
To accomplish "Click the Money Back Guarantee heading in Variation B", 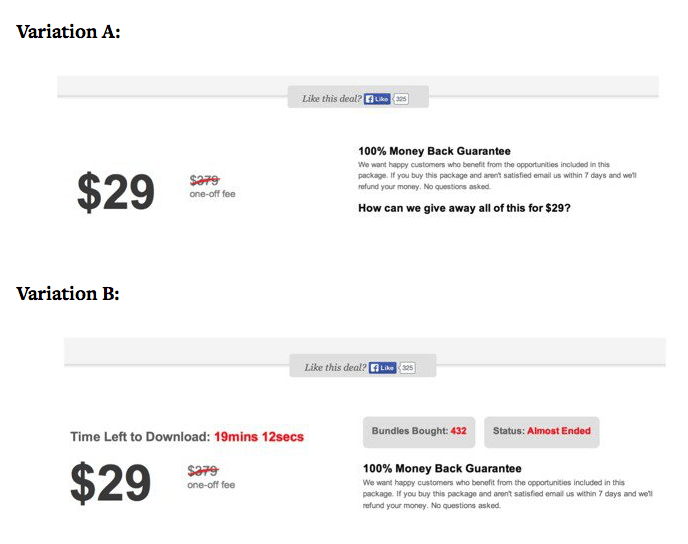I will click(441, 468).
